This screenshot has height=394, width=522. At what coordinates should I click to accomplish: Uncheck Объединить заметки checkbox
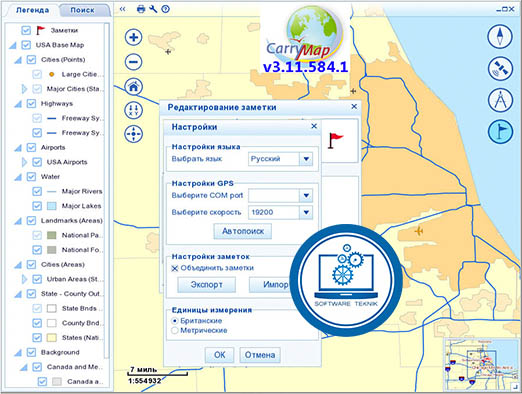click(x=175, y=268)
